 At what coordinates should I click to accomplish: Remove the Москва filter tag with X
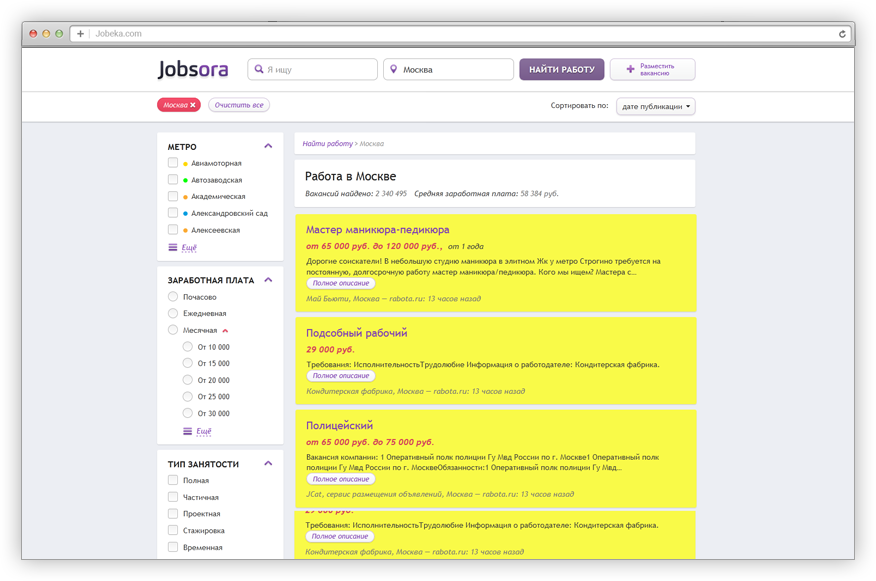(x=193, y=105)
